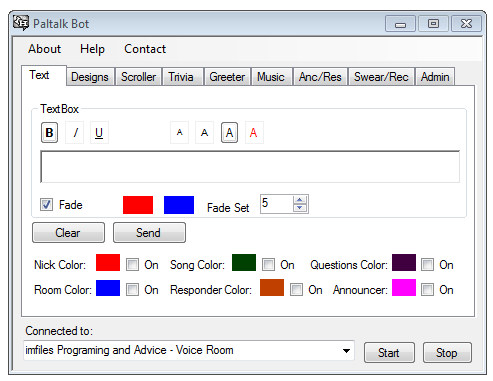Change the Song Color dark green swatch
Viewport: 493px width, 381px height.
tap(244, 263)
